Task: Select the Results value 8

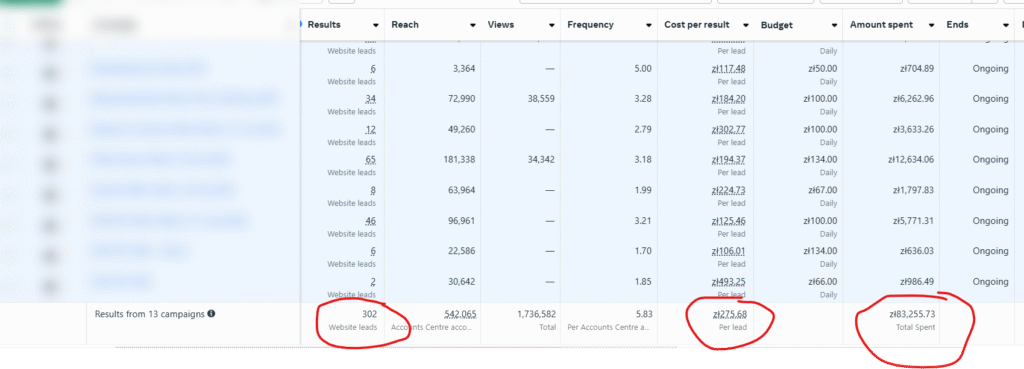Action: tap(373, 190)
